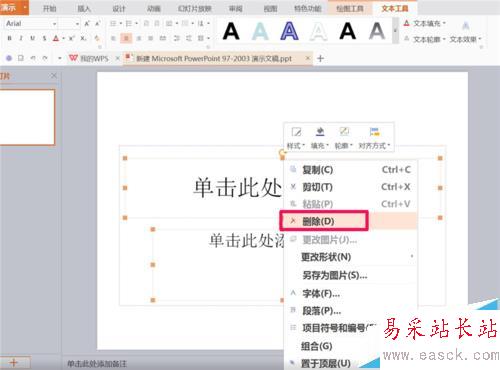
Task: Select the black bold A text style
Action: 348,31
